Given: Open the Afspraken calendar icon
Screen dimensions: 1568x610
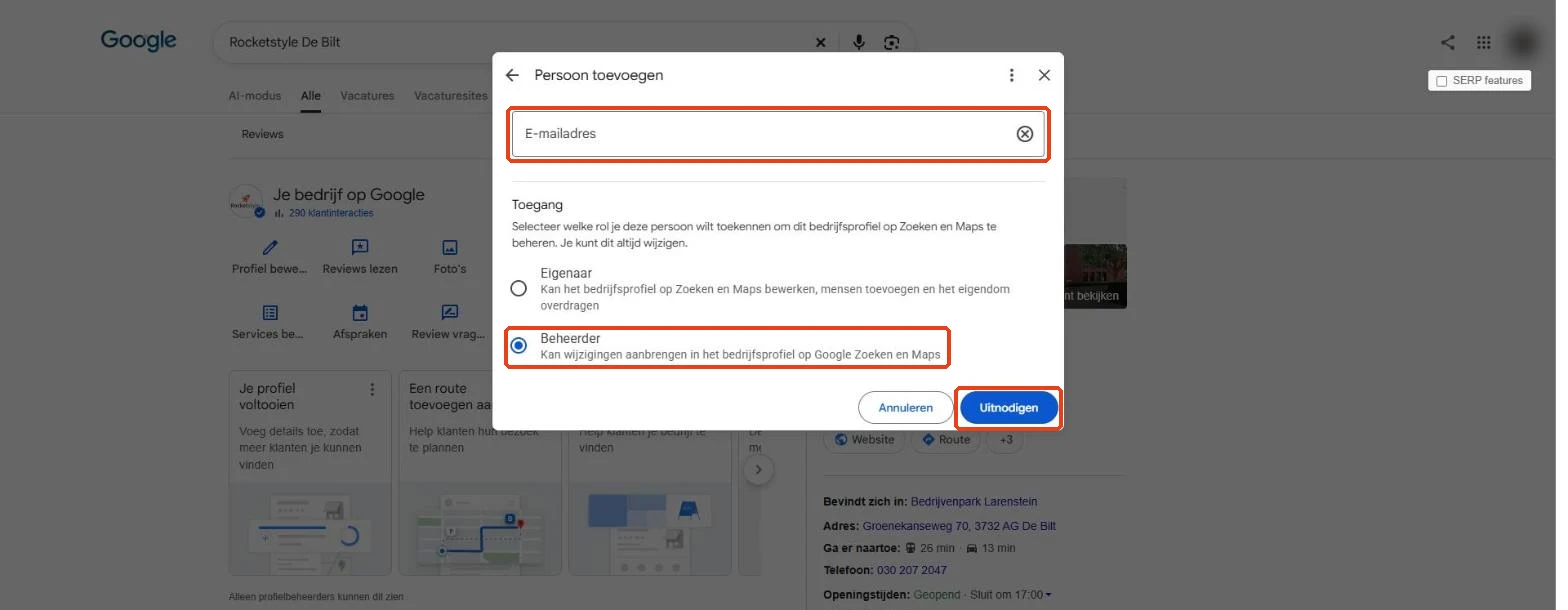Looking at the screenshot, I should pyautogui.click(x=360, y=313).
